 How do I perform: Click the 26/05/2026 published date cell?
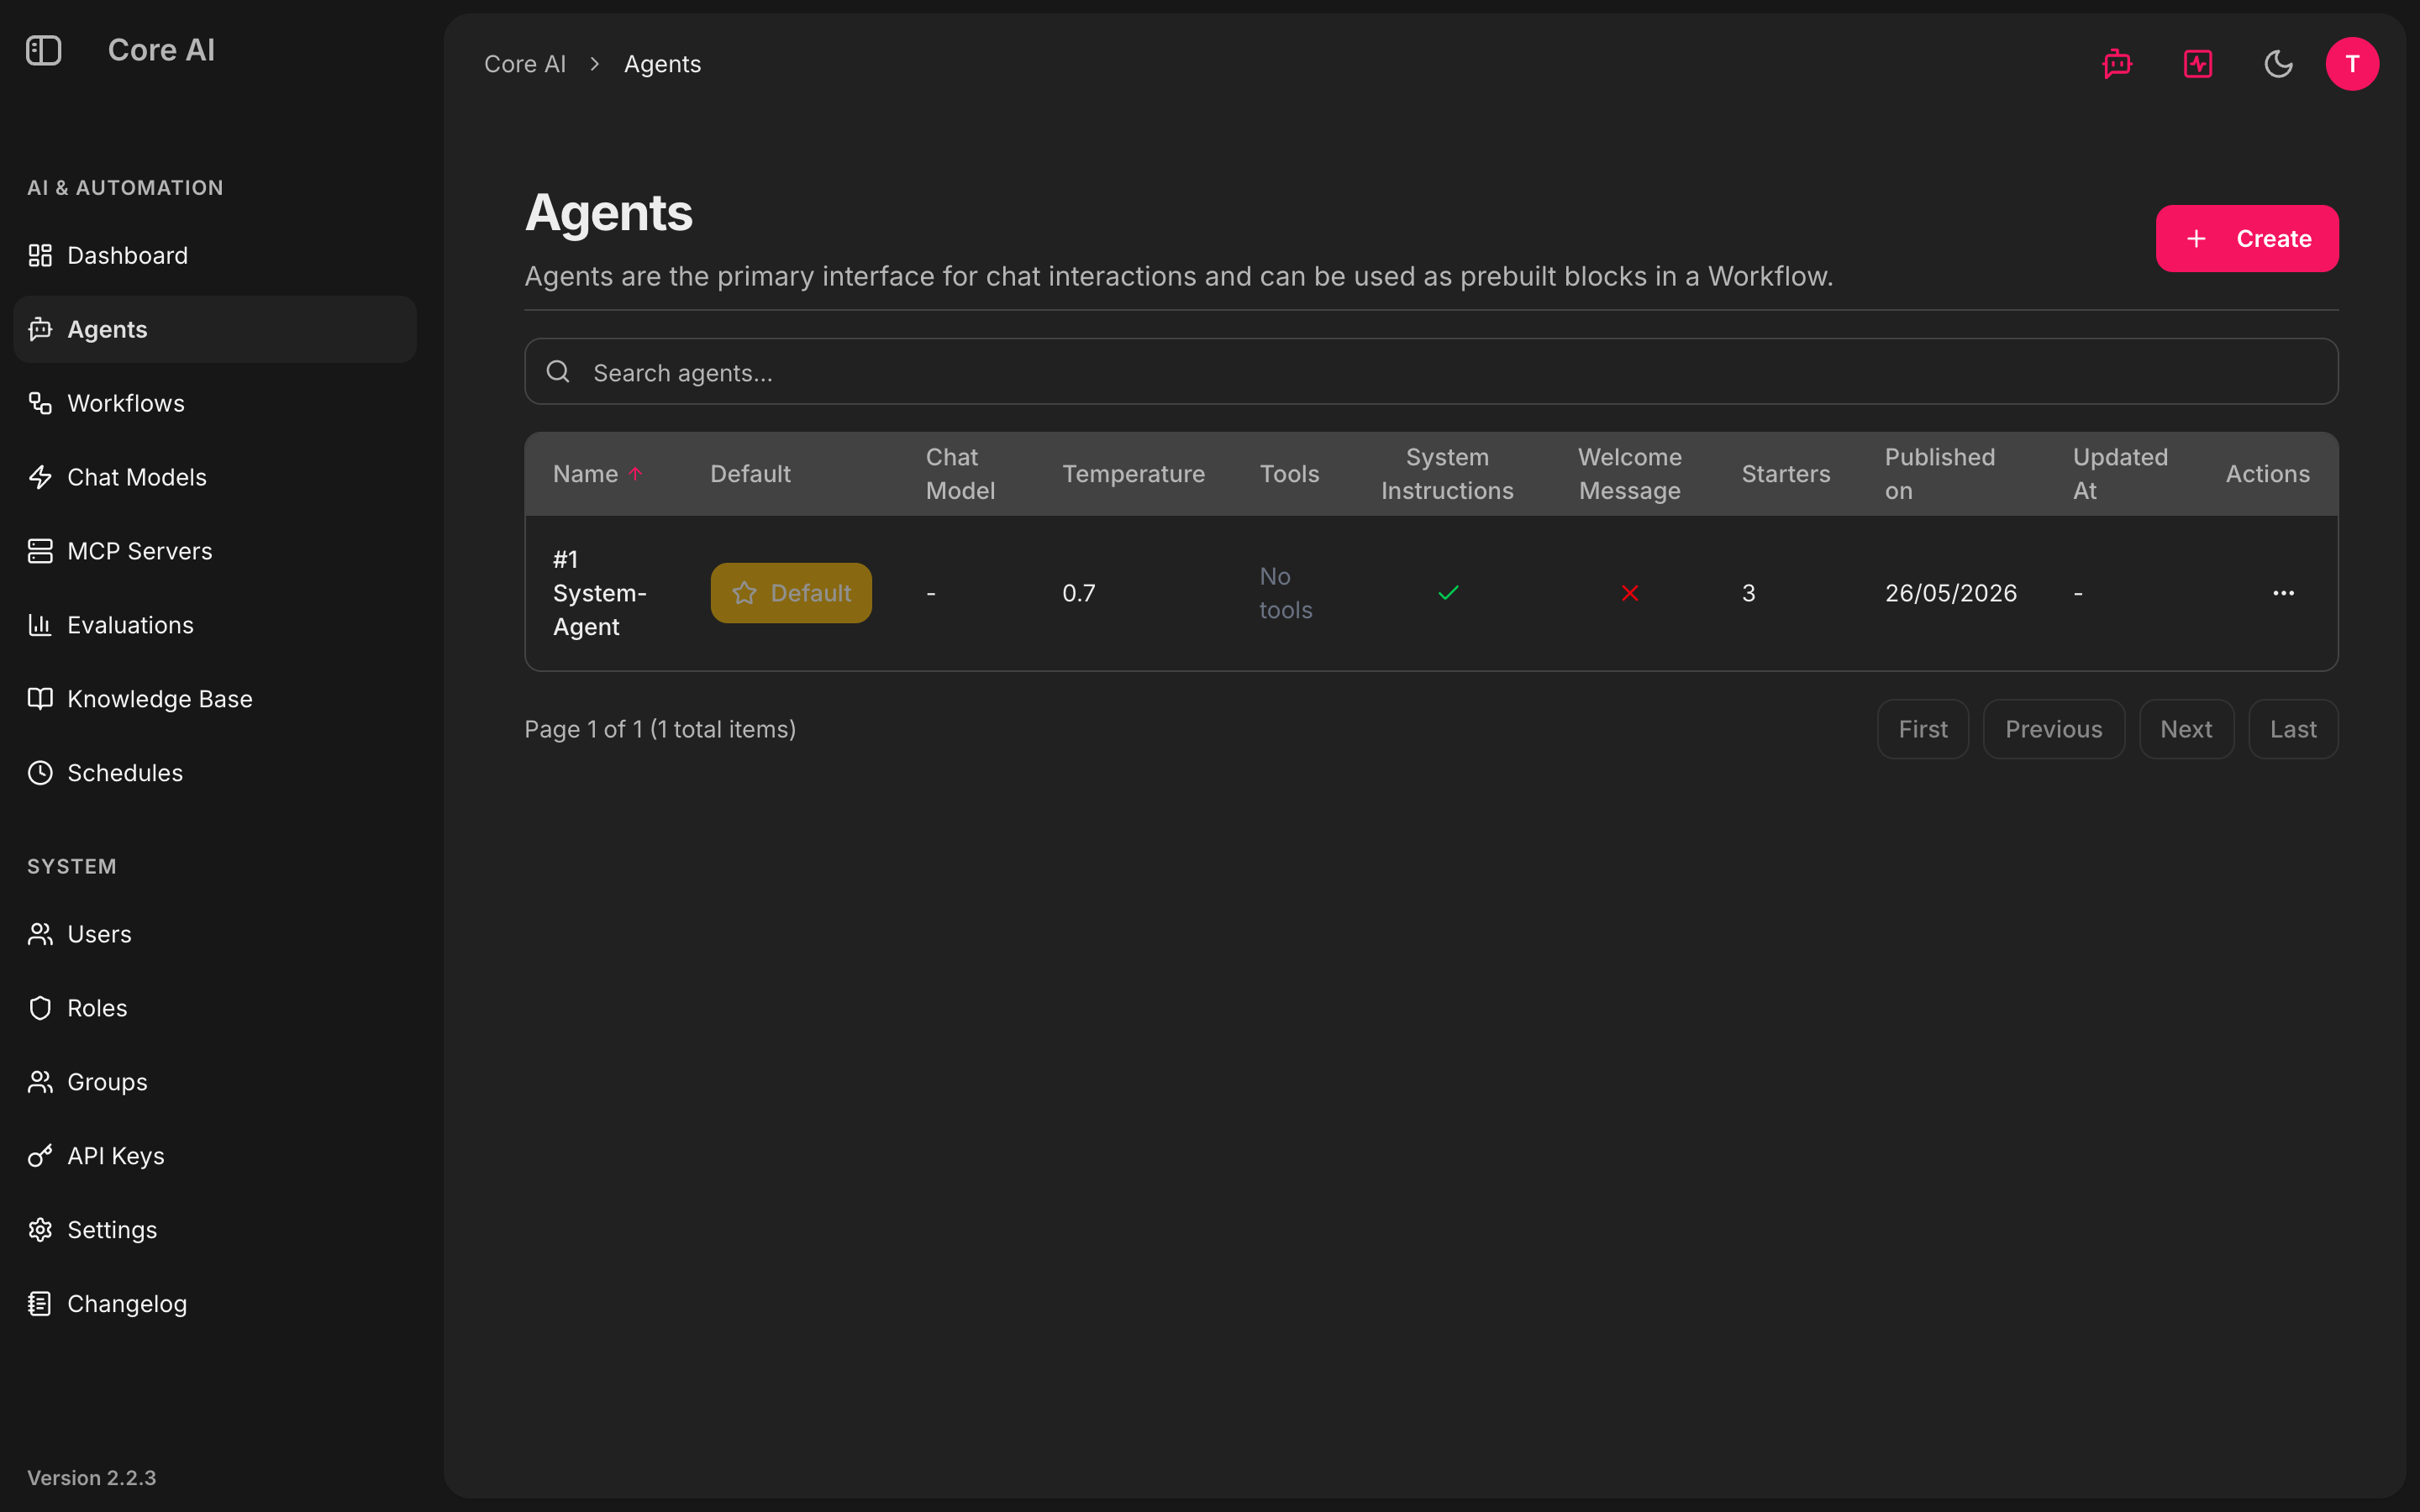tap(1950, 593)
